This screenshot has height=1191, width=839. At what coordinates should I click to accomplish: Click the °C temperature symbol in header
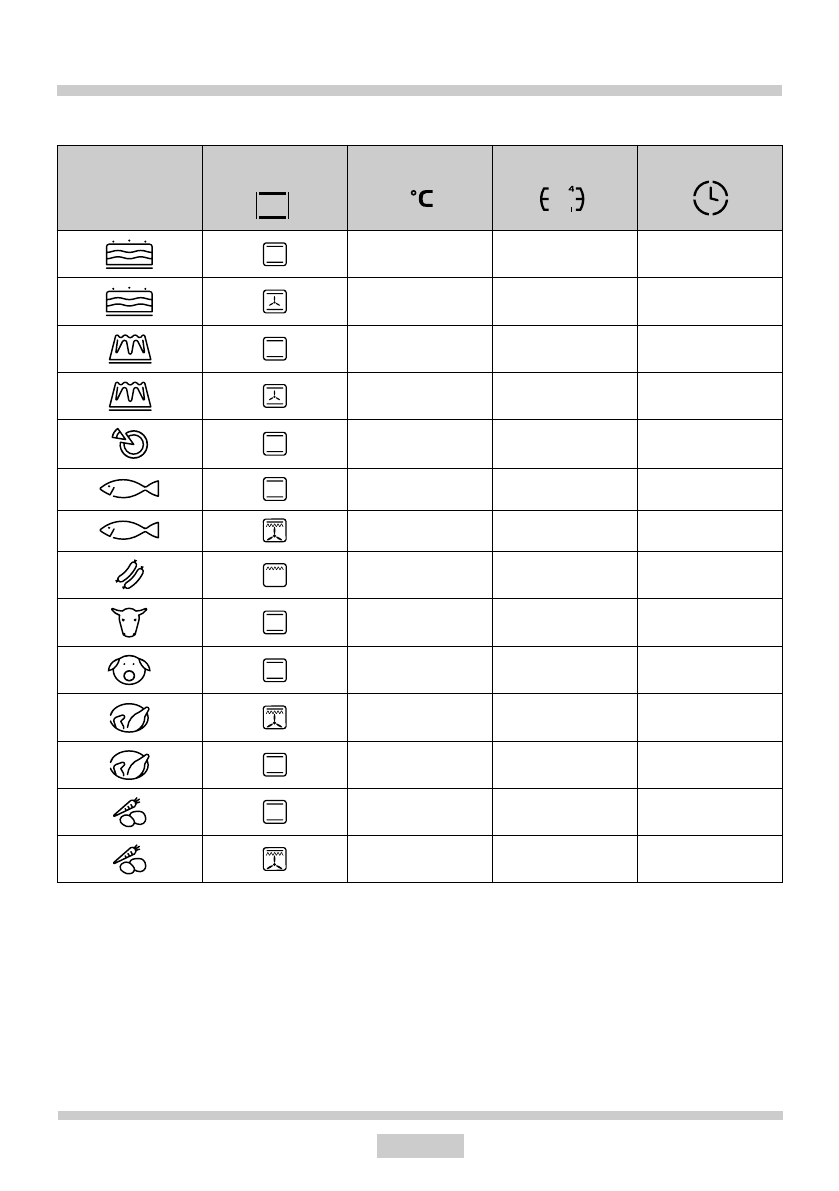(420, 199)
